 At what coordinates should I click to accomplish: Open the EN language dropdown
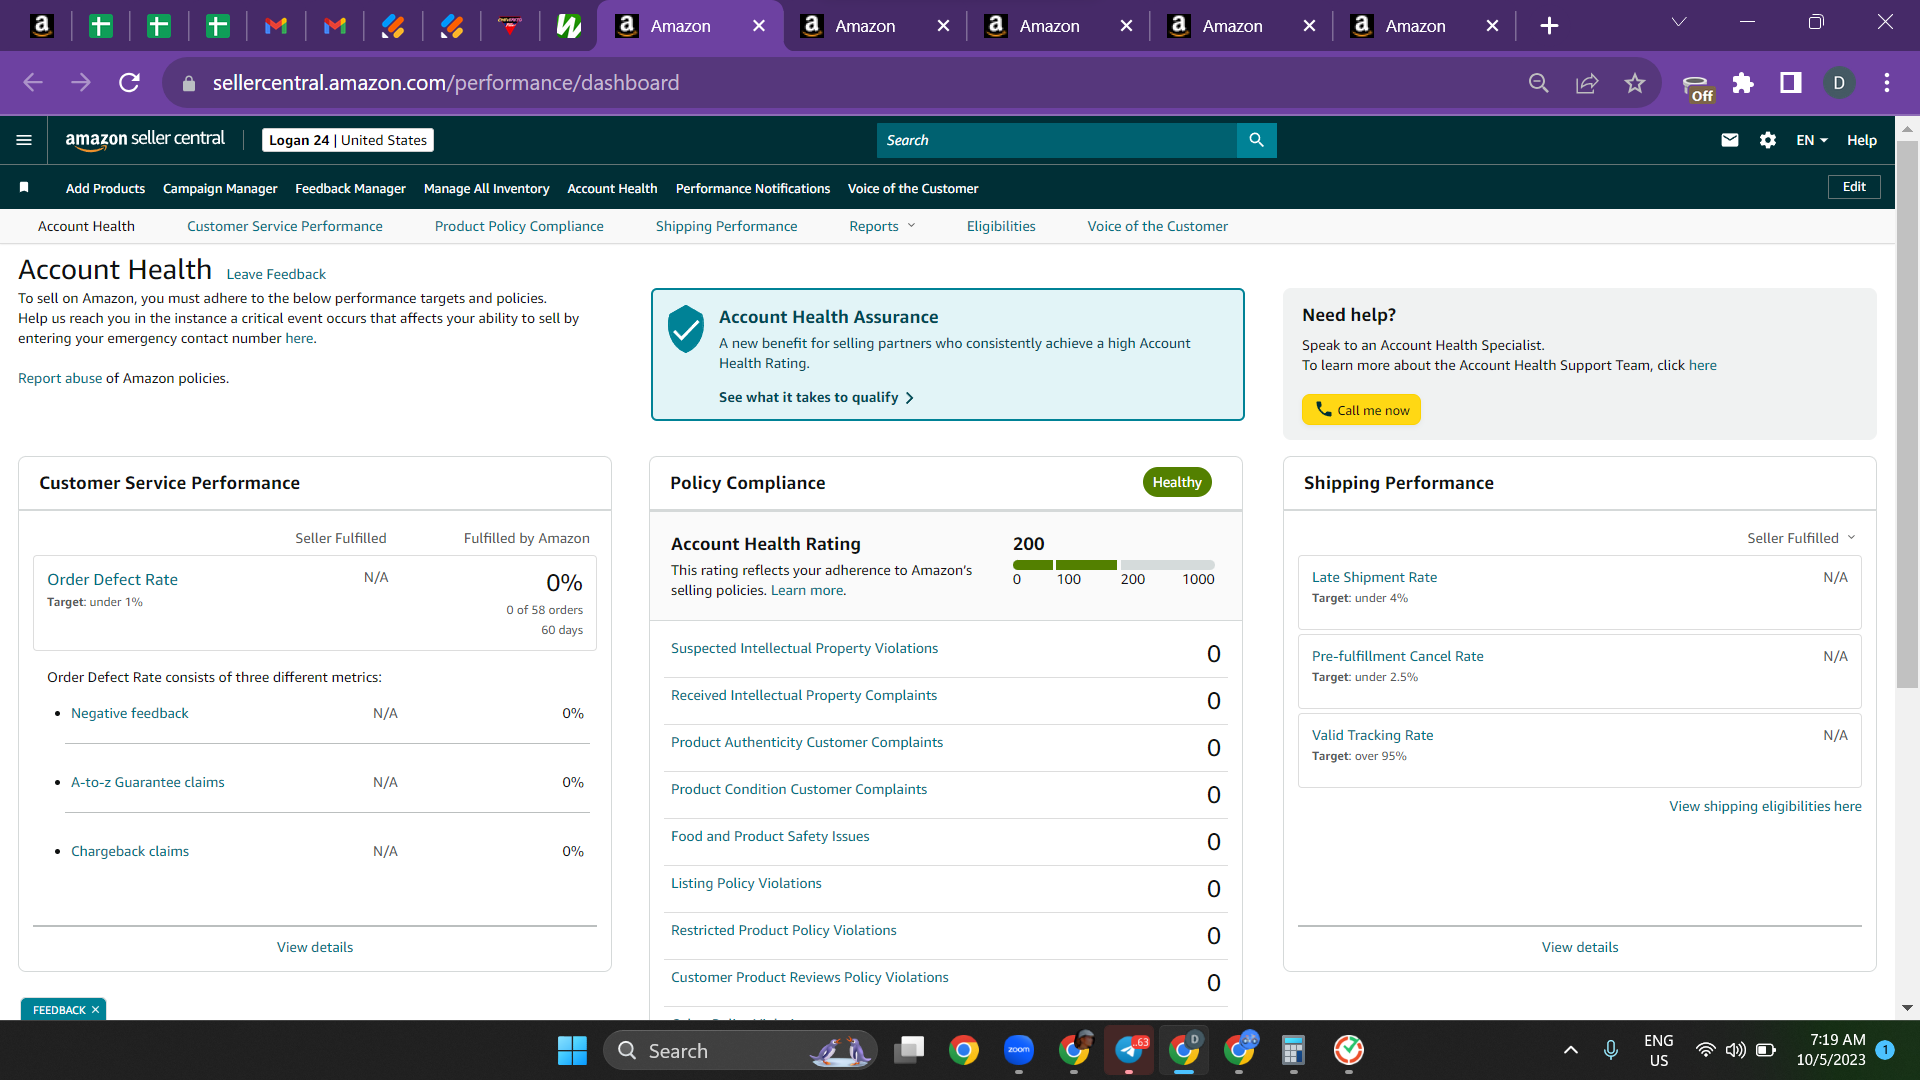(1811, 140)
